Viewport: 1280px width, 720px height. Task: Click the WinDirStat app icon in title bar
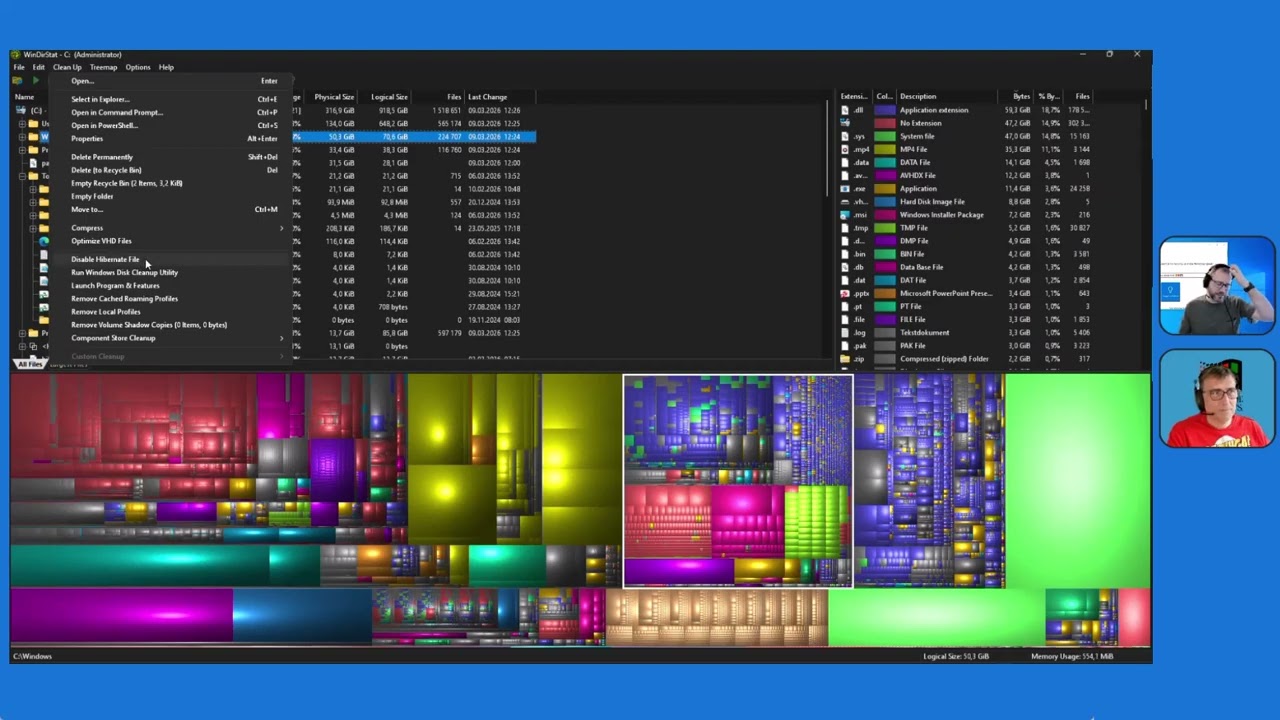[x=16, y=55]
